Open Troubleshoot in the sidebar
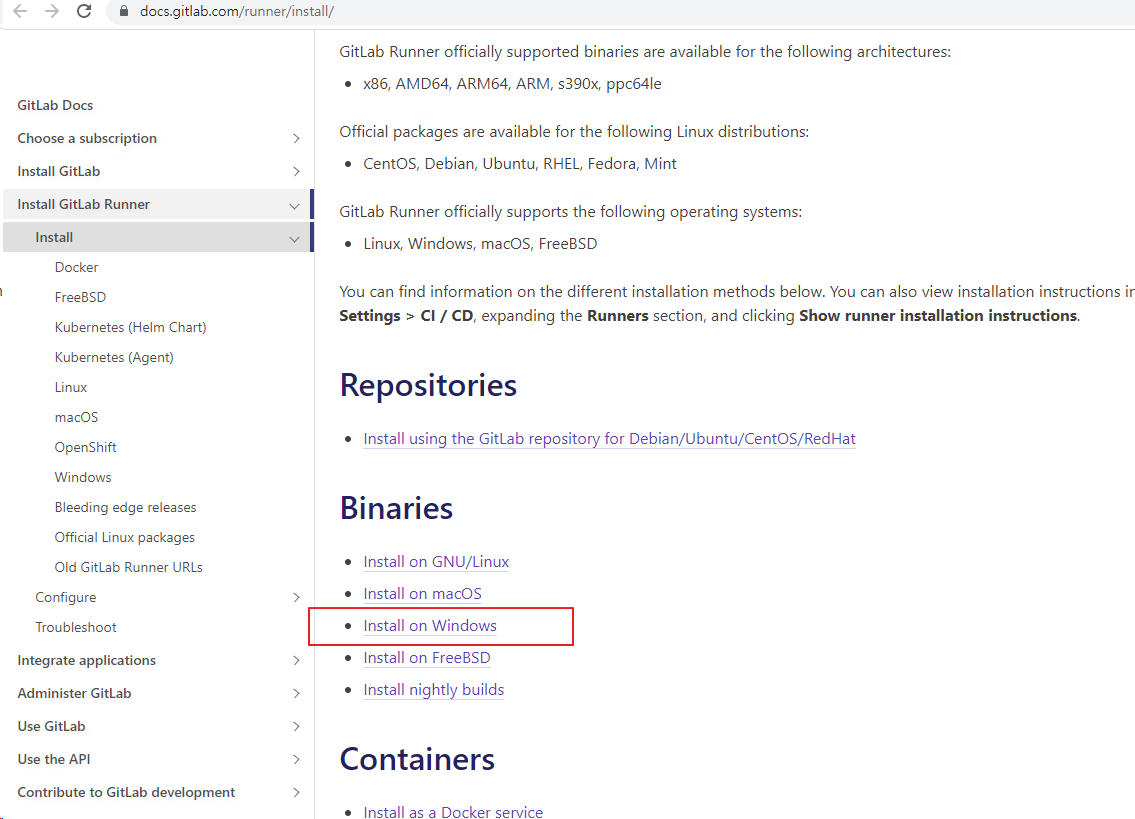 [x=76, y=628]
